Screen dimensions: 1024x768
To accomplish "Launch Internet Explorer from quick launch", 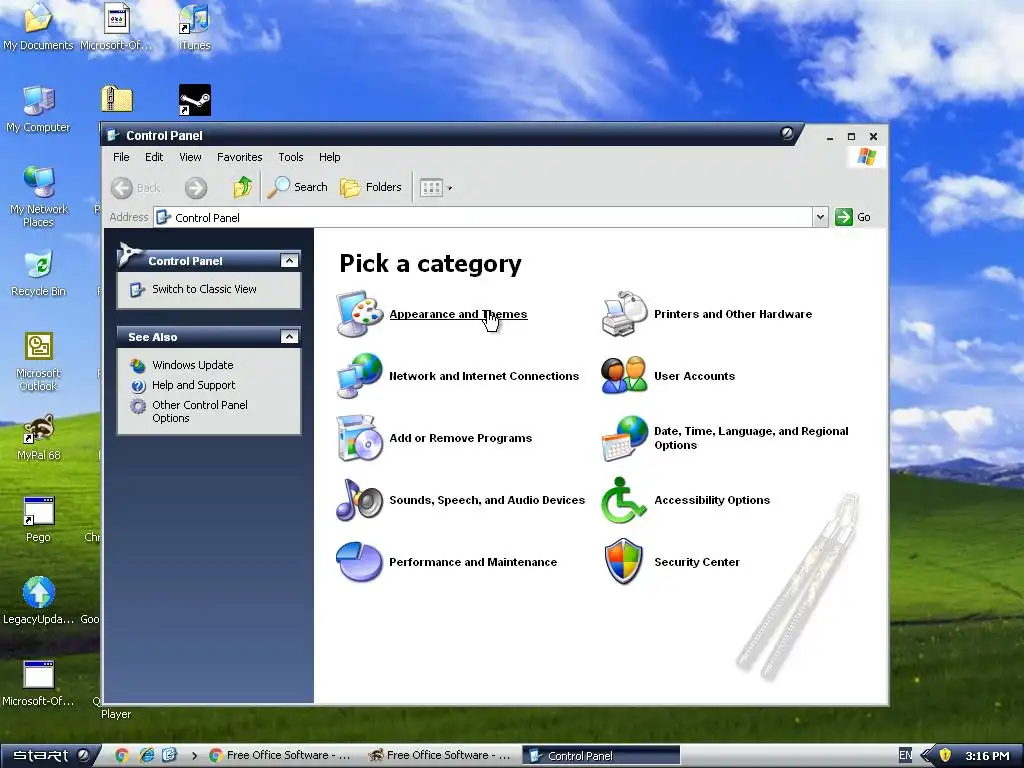I will click(x=146, y=756).
